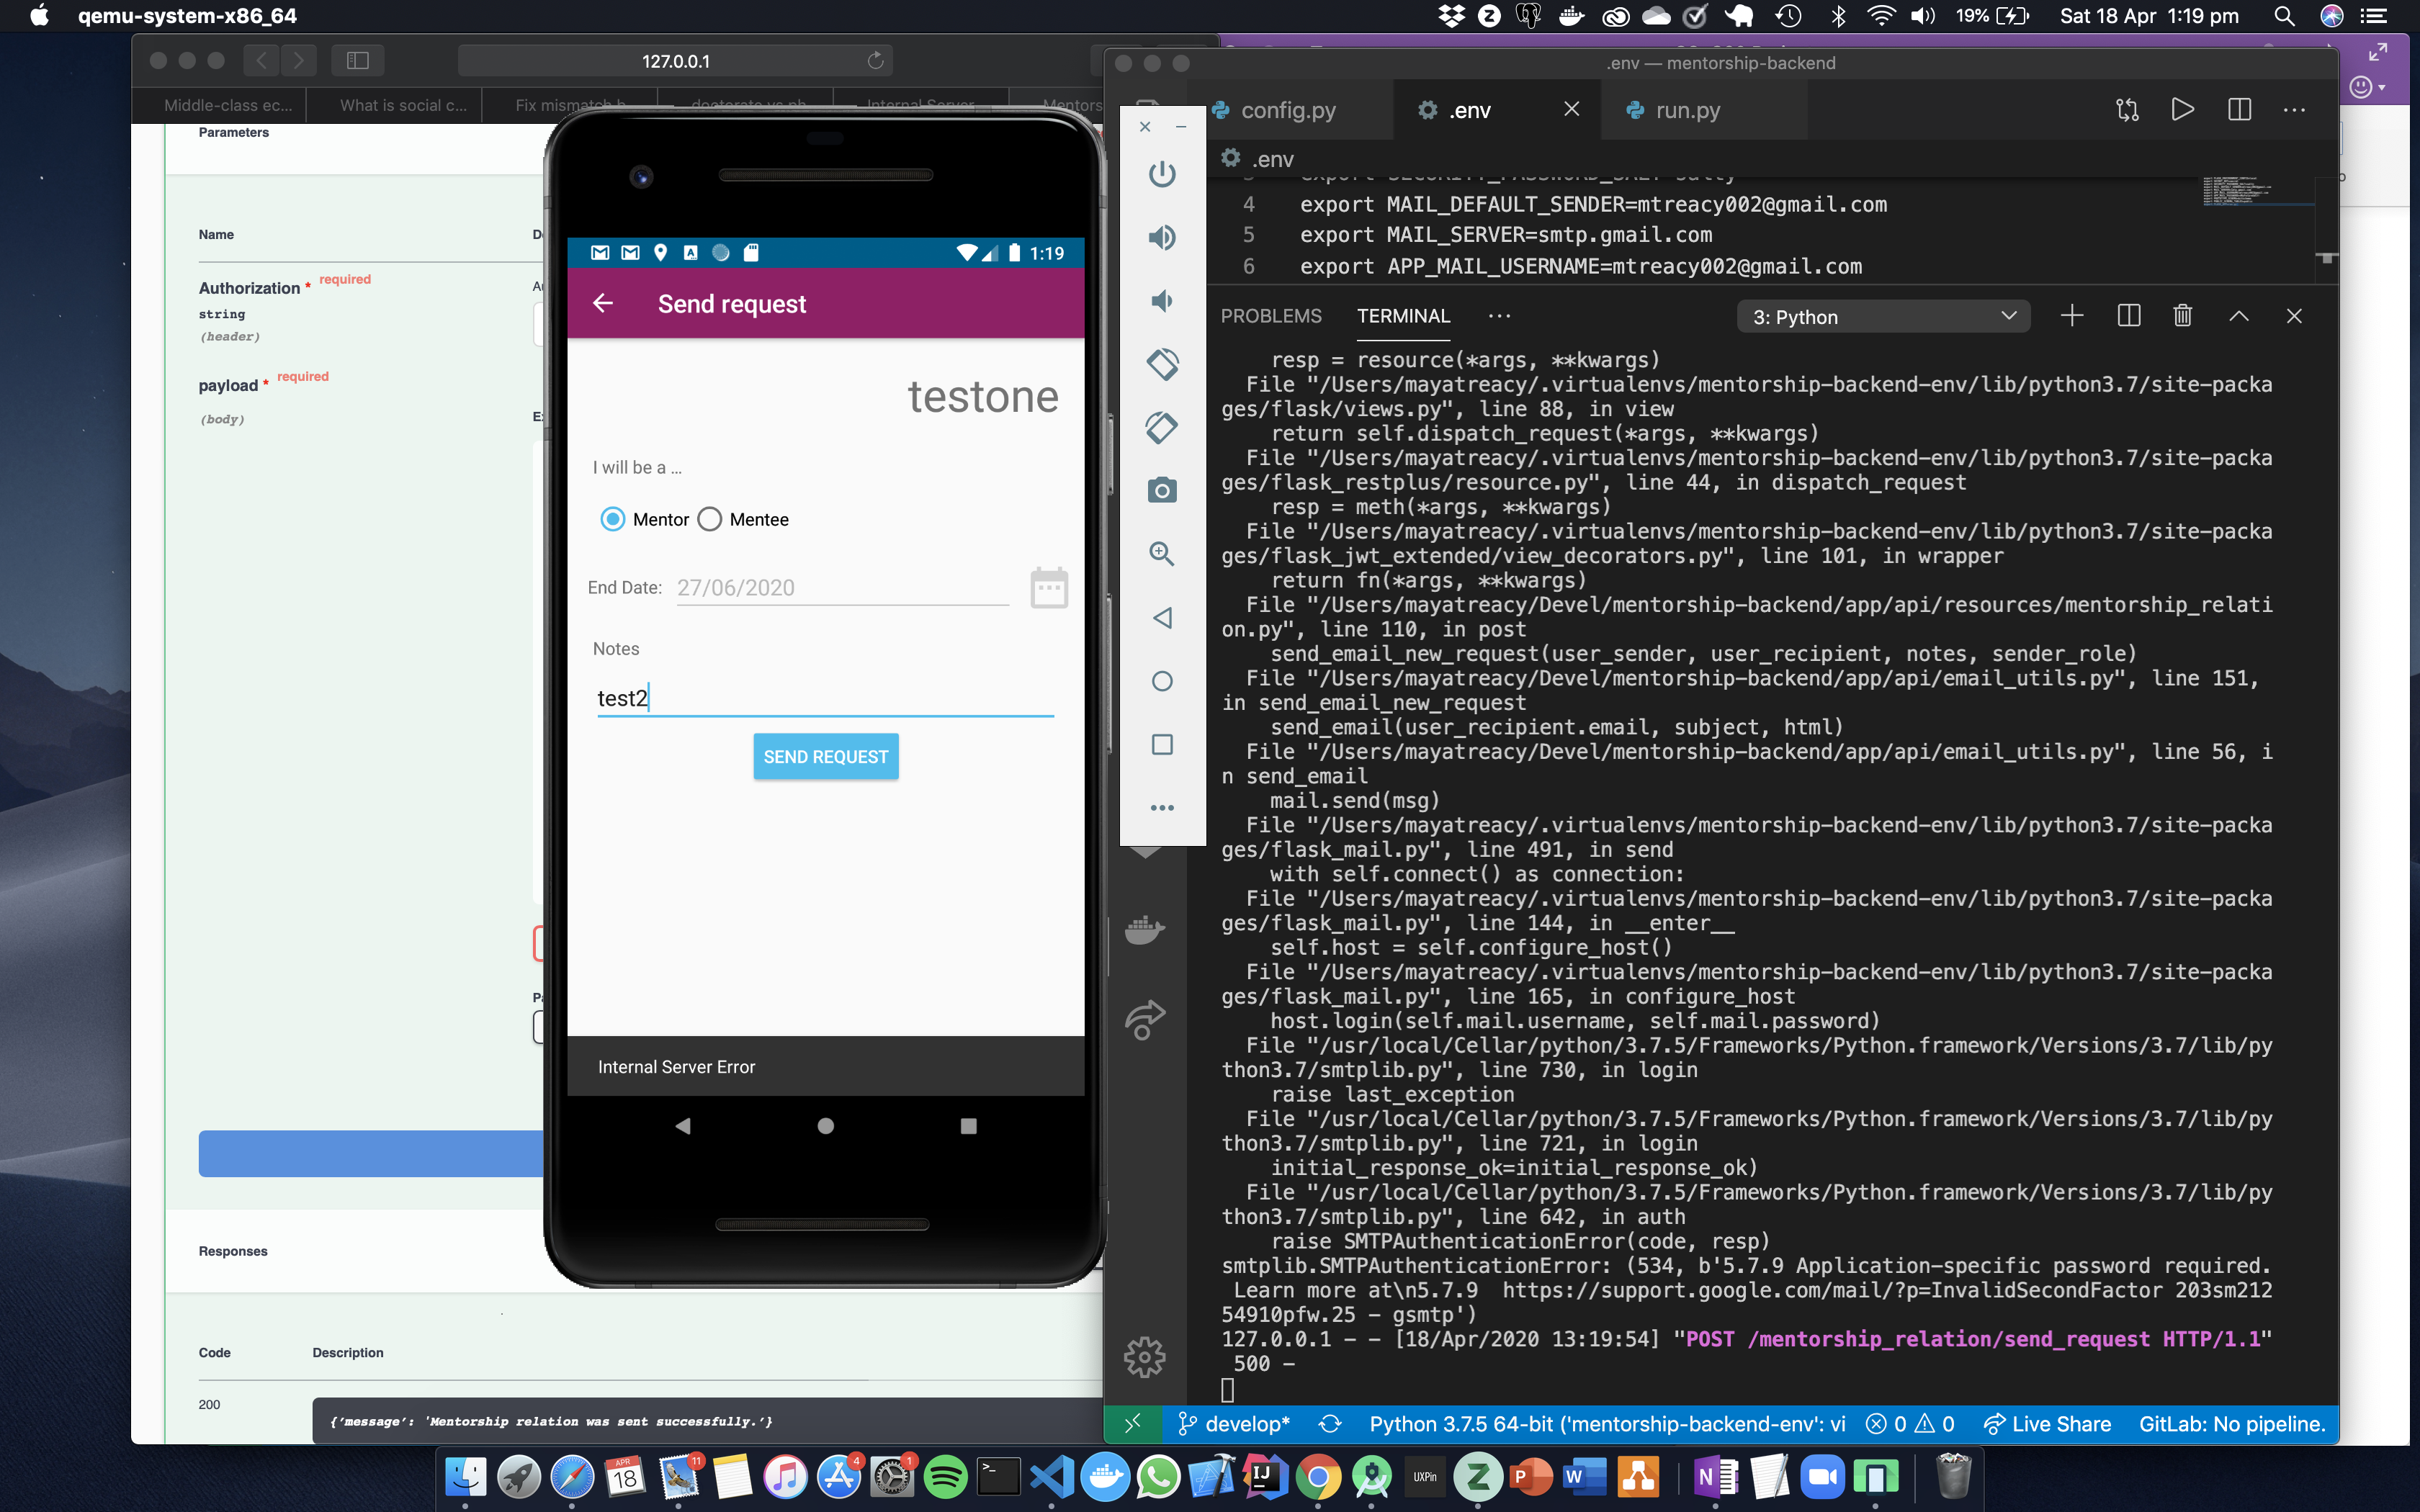Open the 'What is social c...' Safari tab

coord(403,105)
